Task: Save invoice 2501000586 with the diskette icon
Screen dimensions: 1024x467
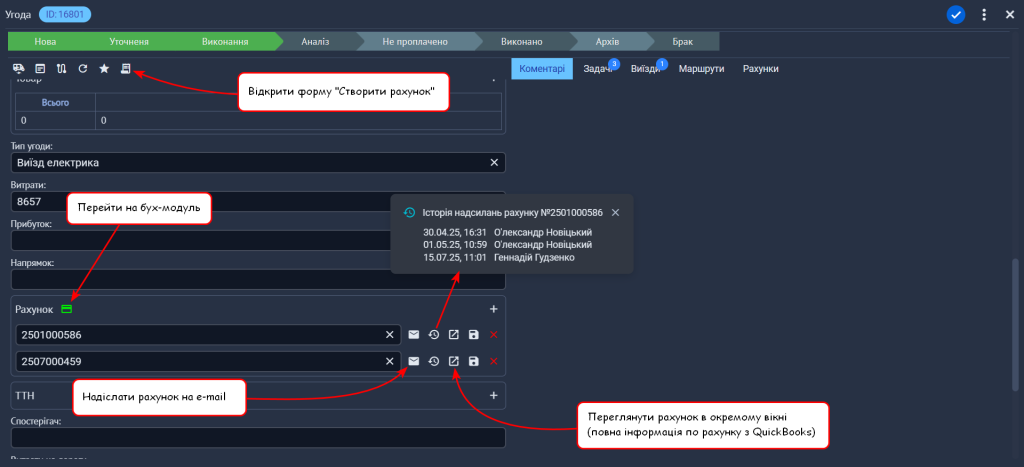Action: (474, 334)
